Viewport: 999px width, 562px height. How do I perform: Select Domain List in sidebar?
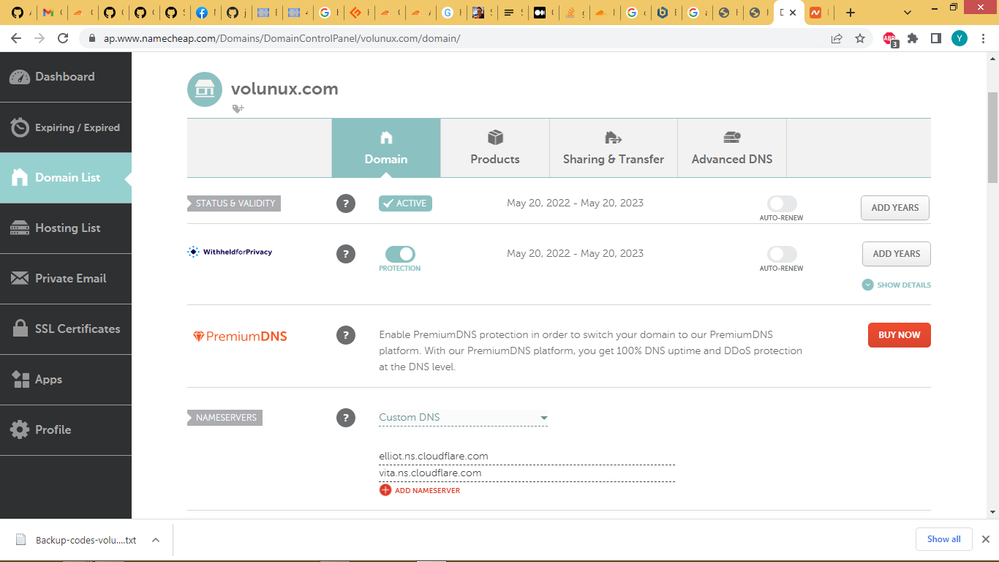66,178
